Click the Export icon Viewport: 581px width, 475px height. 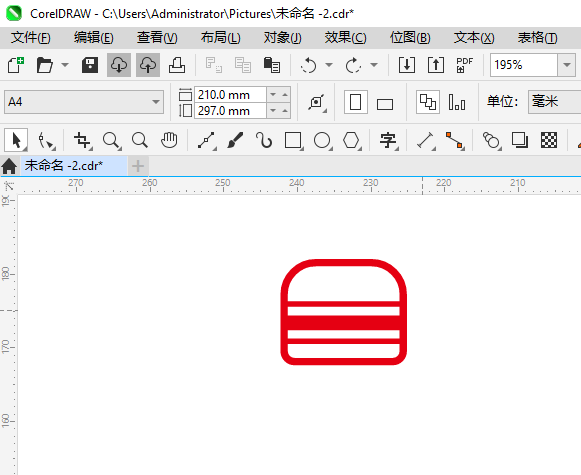point(436,65)
